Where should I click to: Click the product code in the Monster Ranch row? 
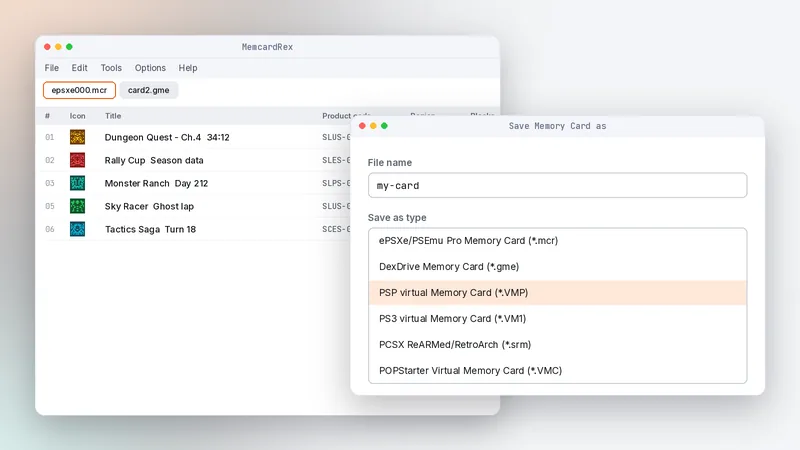tap(336, 183)
